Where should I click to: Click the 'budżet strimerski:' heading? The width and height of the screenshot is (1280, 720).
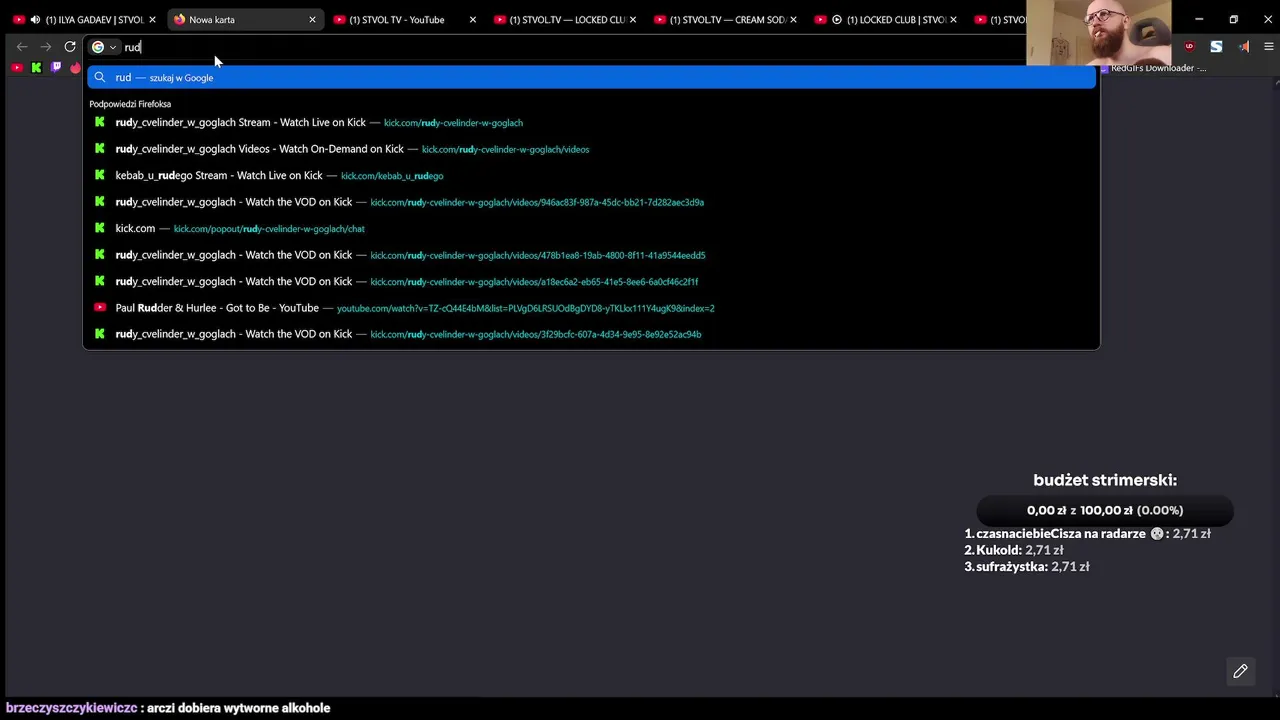click(1105, 480)
